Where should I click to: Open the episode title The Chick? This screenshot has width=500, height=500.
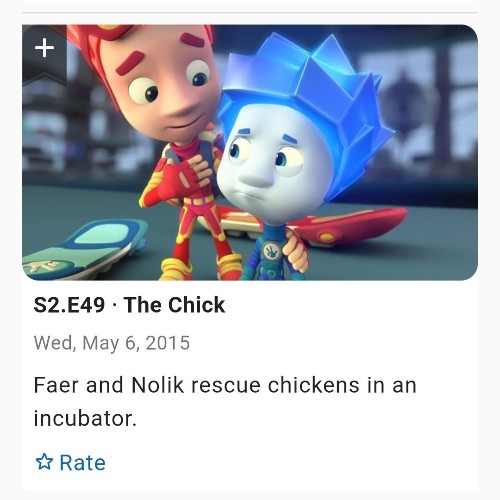coord(174,305)
